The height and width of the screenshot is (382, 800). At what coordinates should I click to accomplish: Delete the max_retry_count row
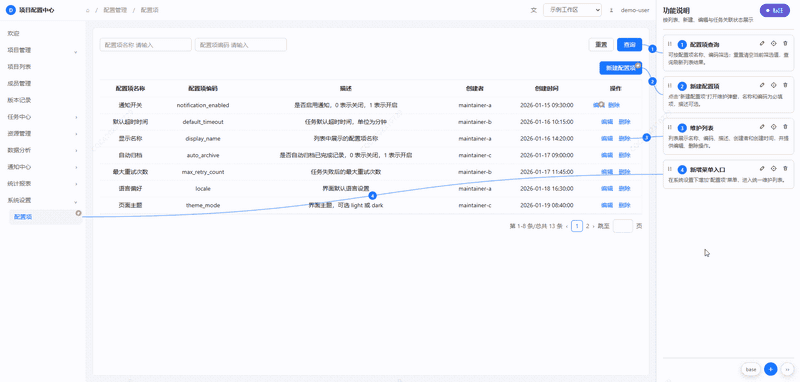624,172
